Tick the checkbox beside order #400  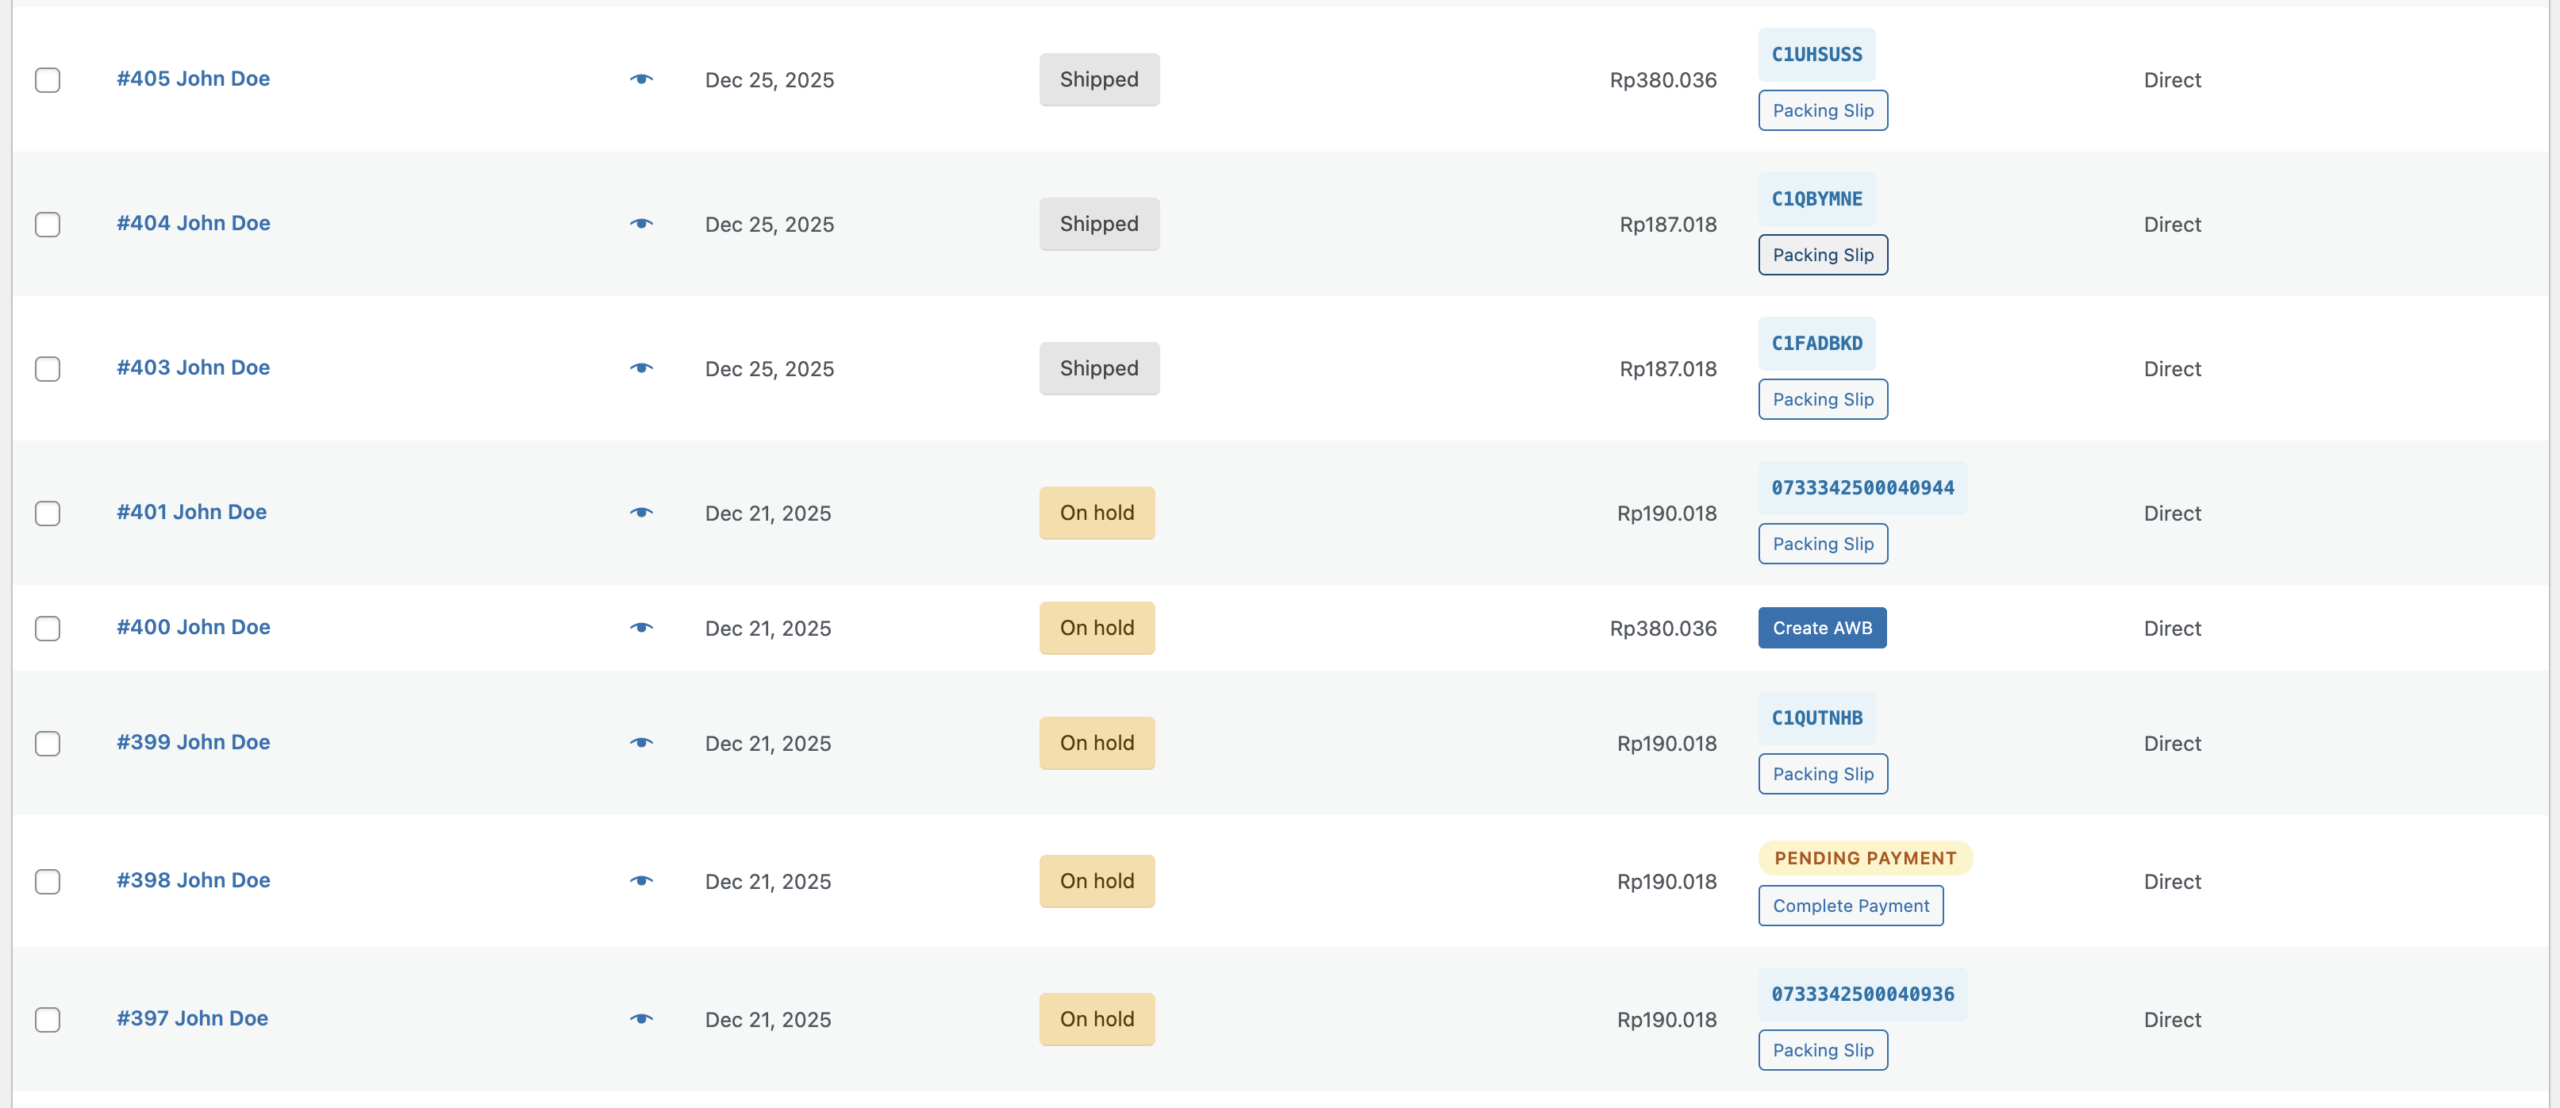point(48,628)
